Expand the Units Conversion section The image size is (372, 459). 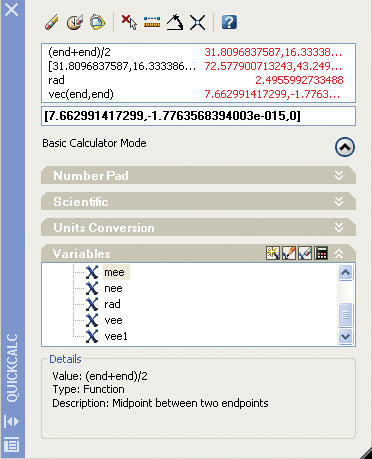click(x=339, y=227)
